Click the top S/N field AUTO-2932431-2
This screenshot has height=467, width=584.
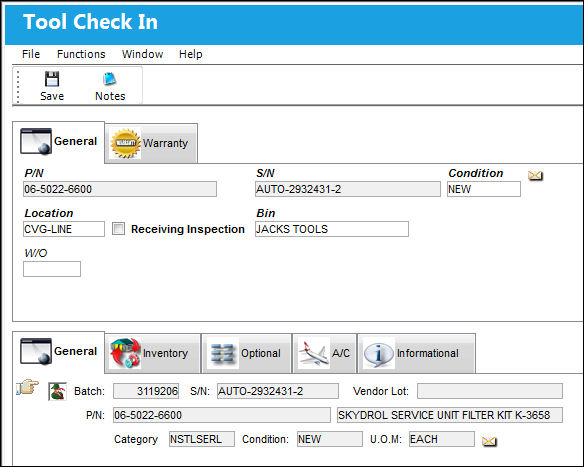[347, 189]
